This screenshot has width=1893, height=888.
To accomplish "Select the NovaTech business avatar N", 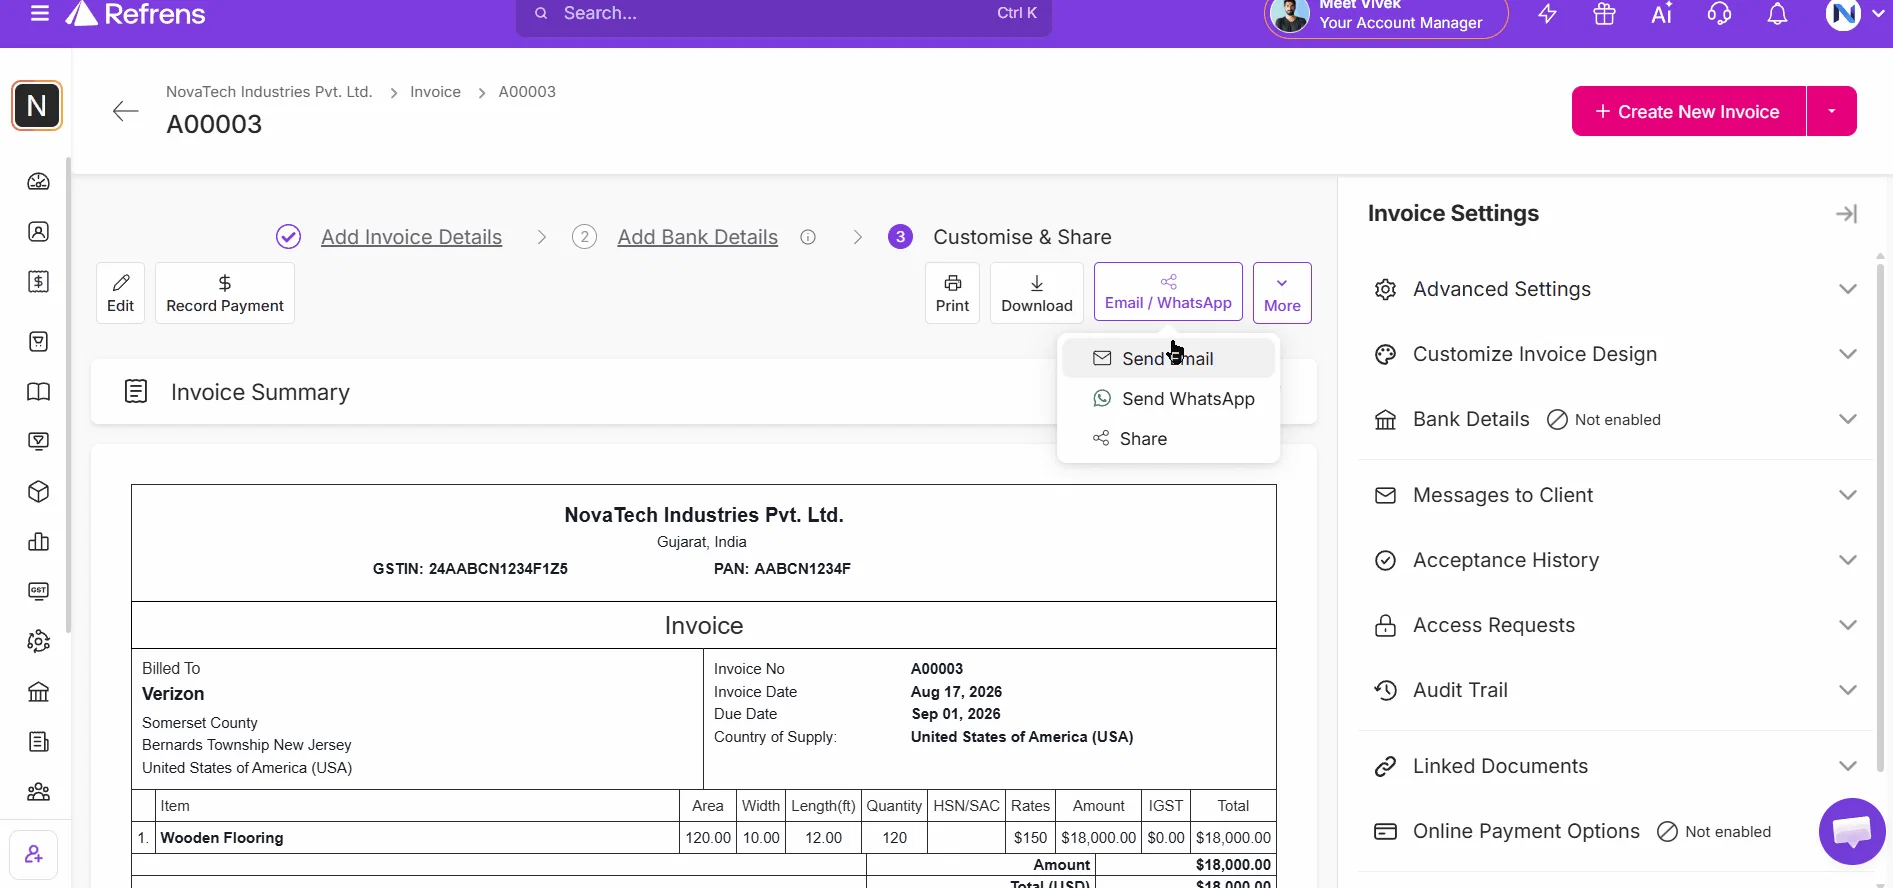I will (x=37, y=106).
